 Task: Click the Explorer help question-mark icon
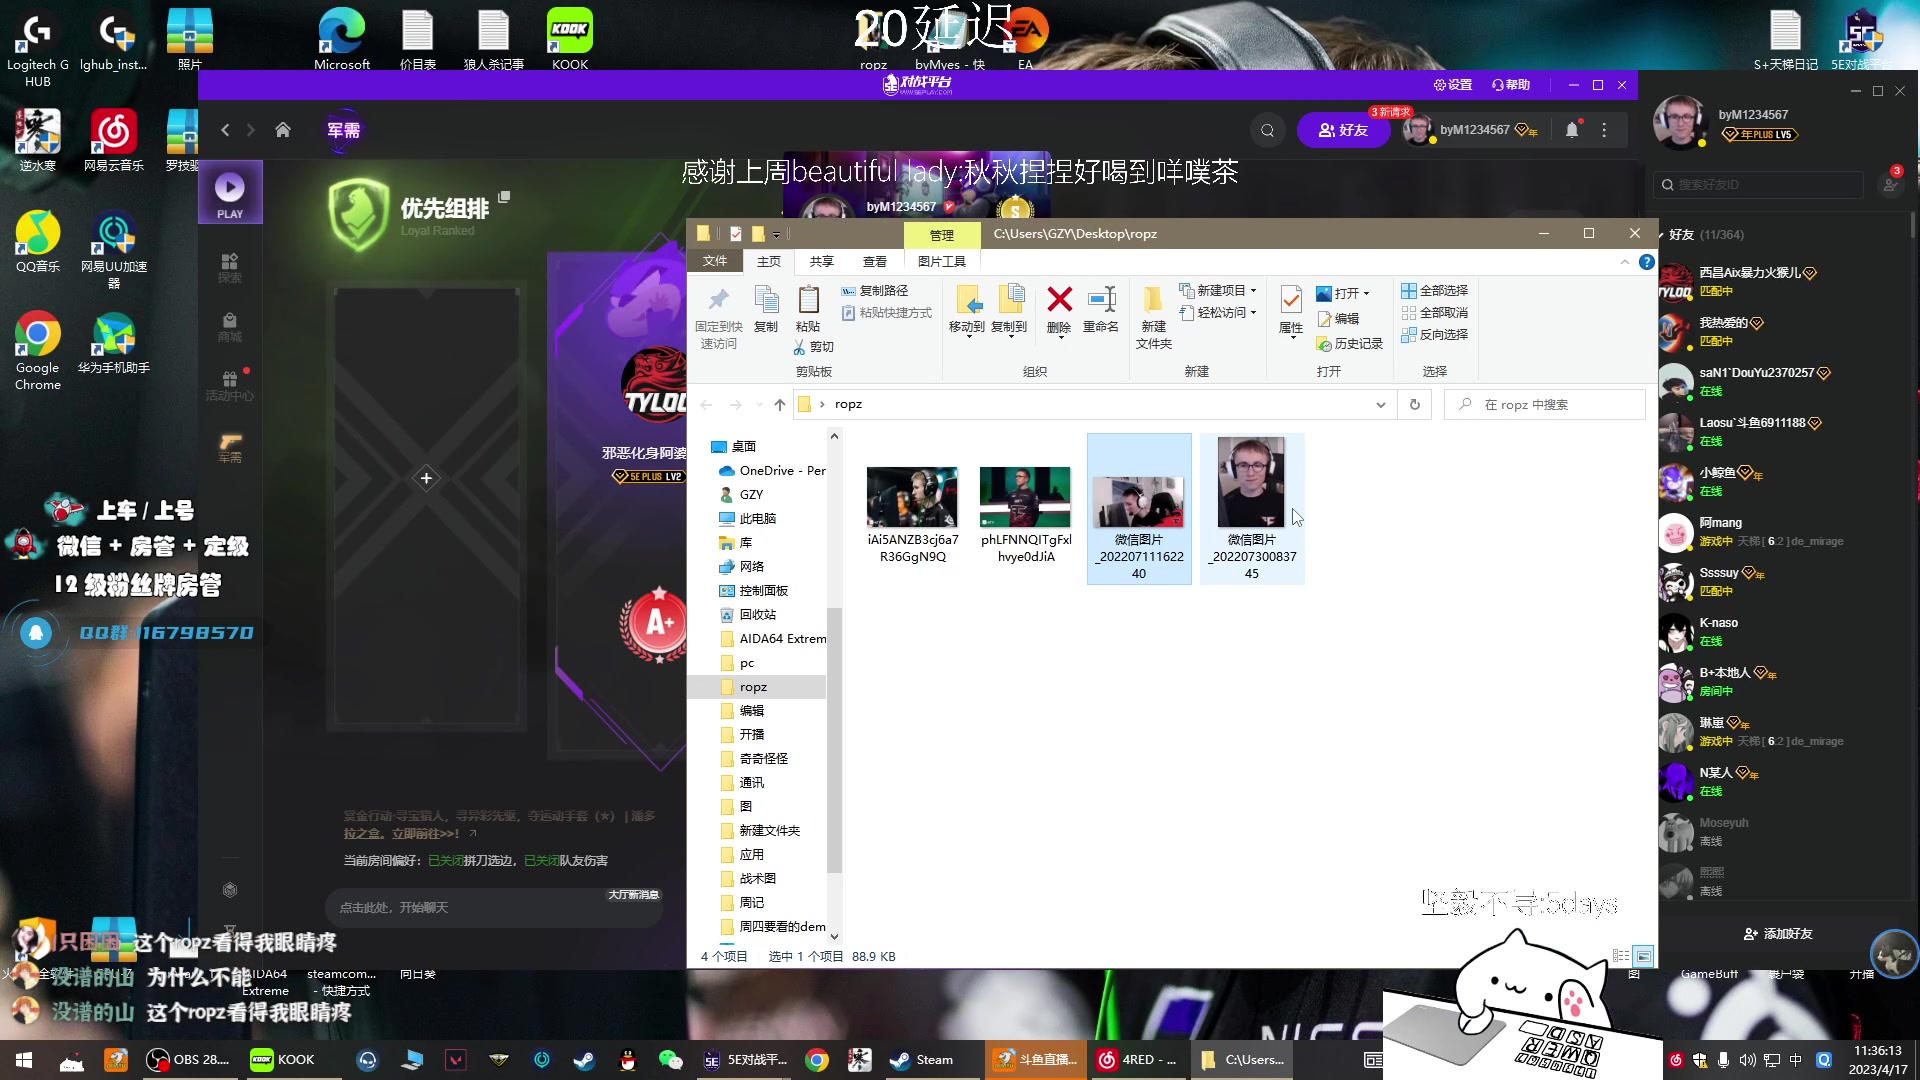coord(1646,262)
